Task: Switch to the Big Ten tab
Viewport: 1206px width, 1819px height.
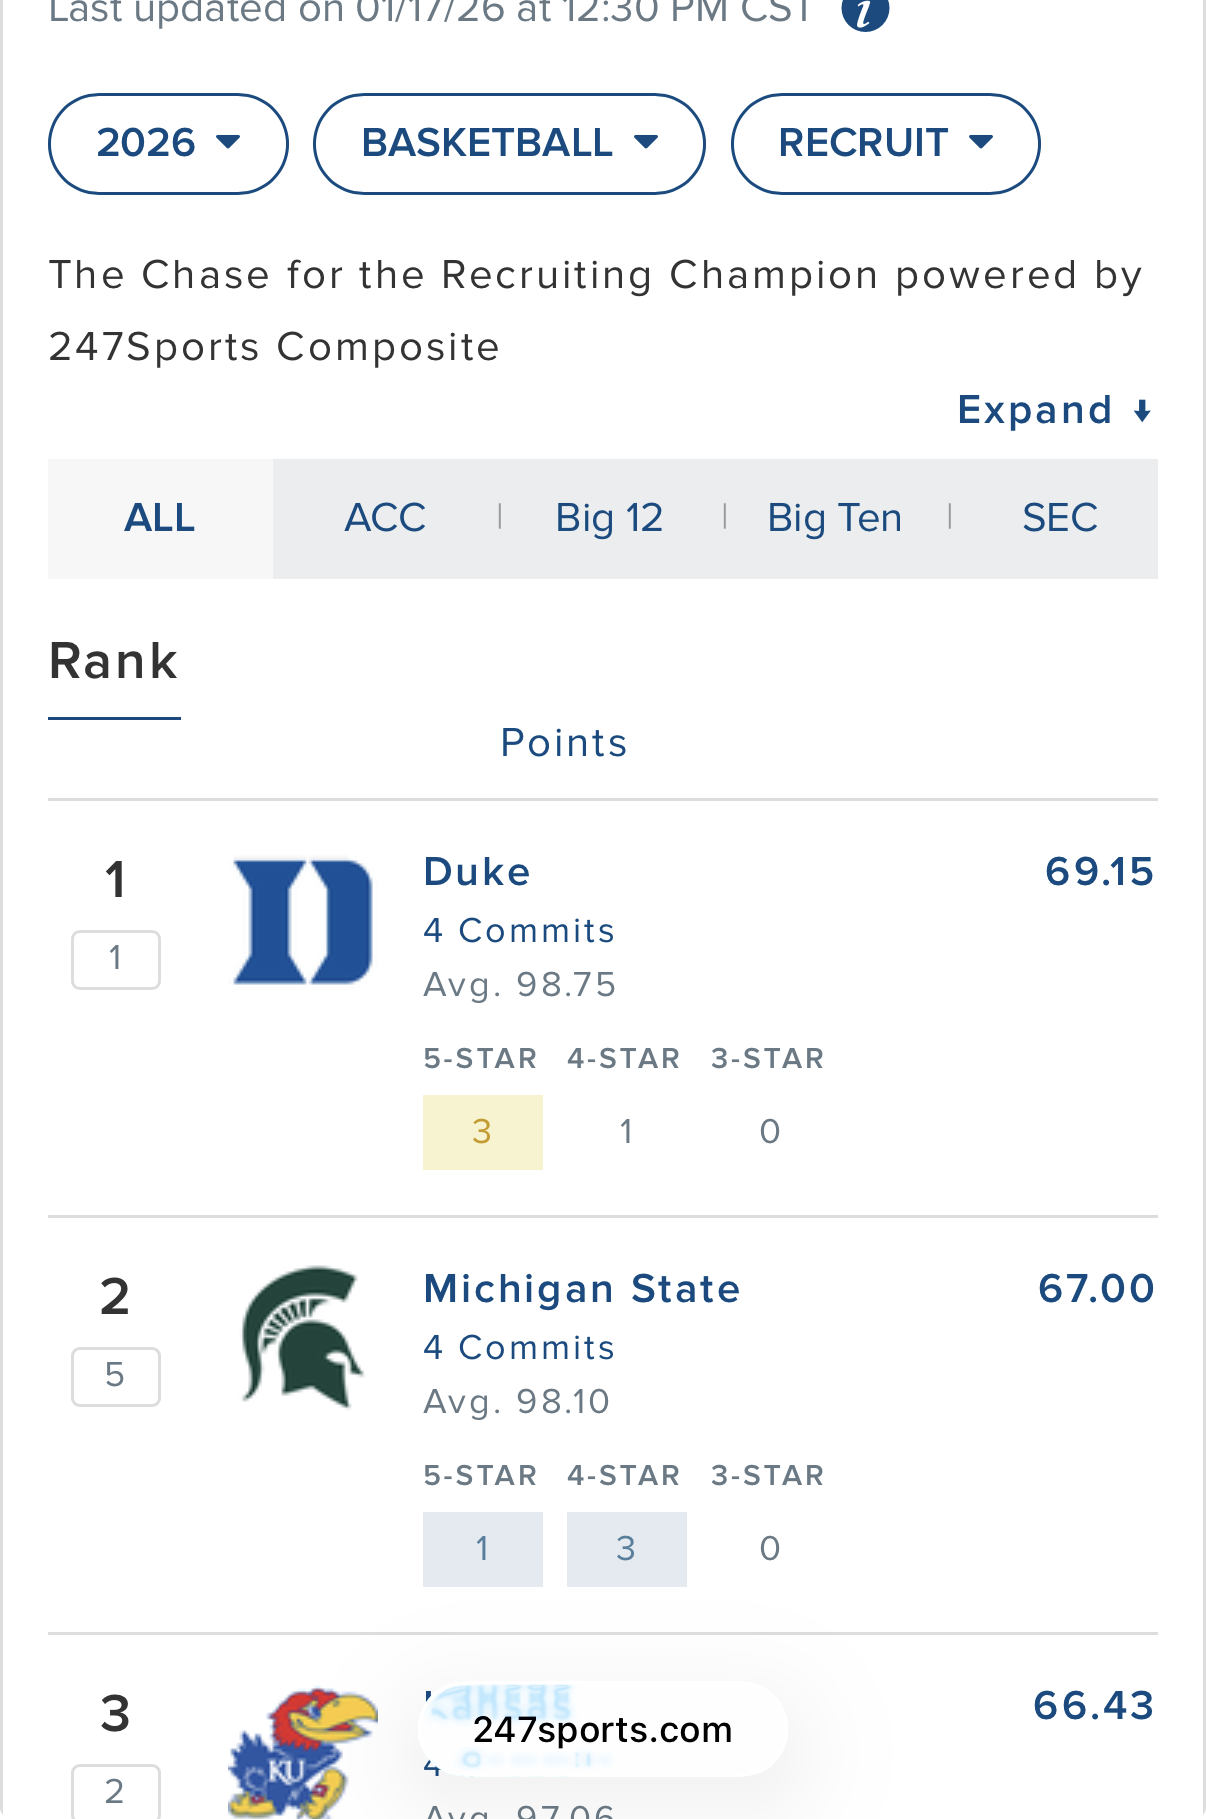Action: point(834,519)
